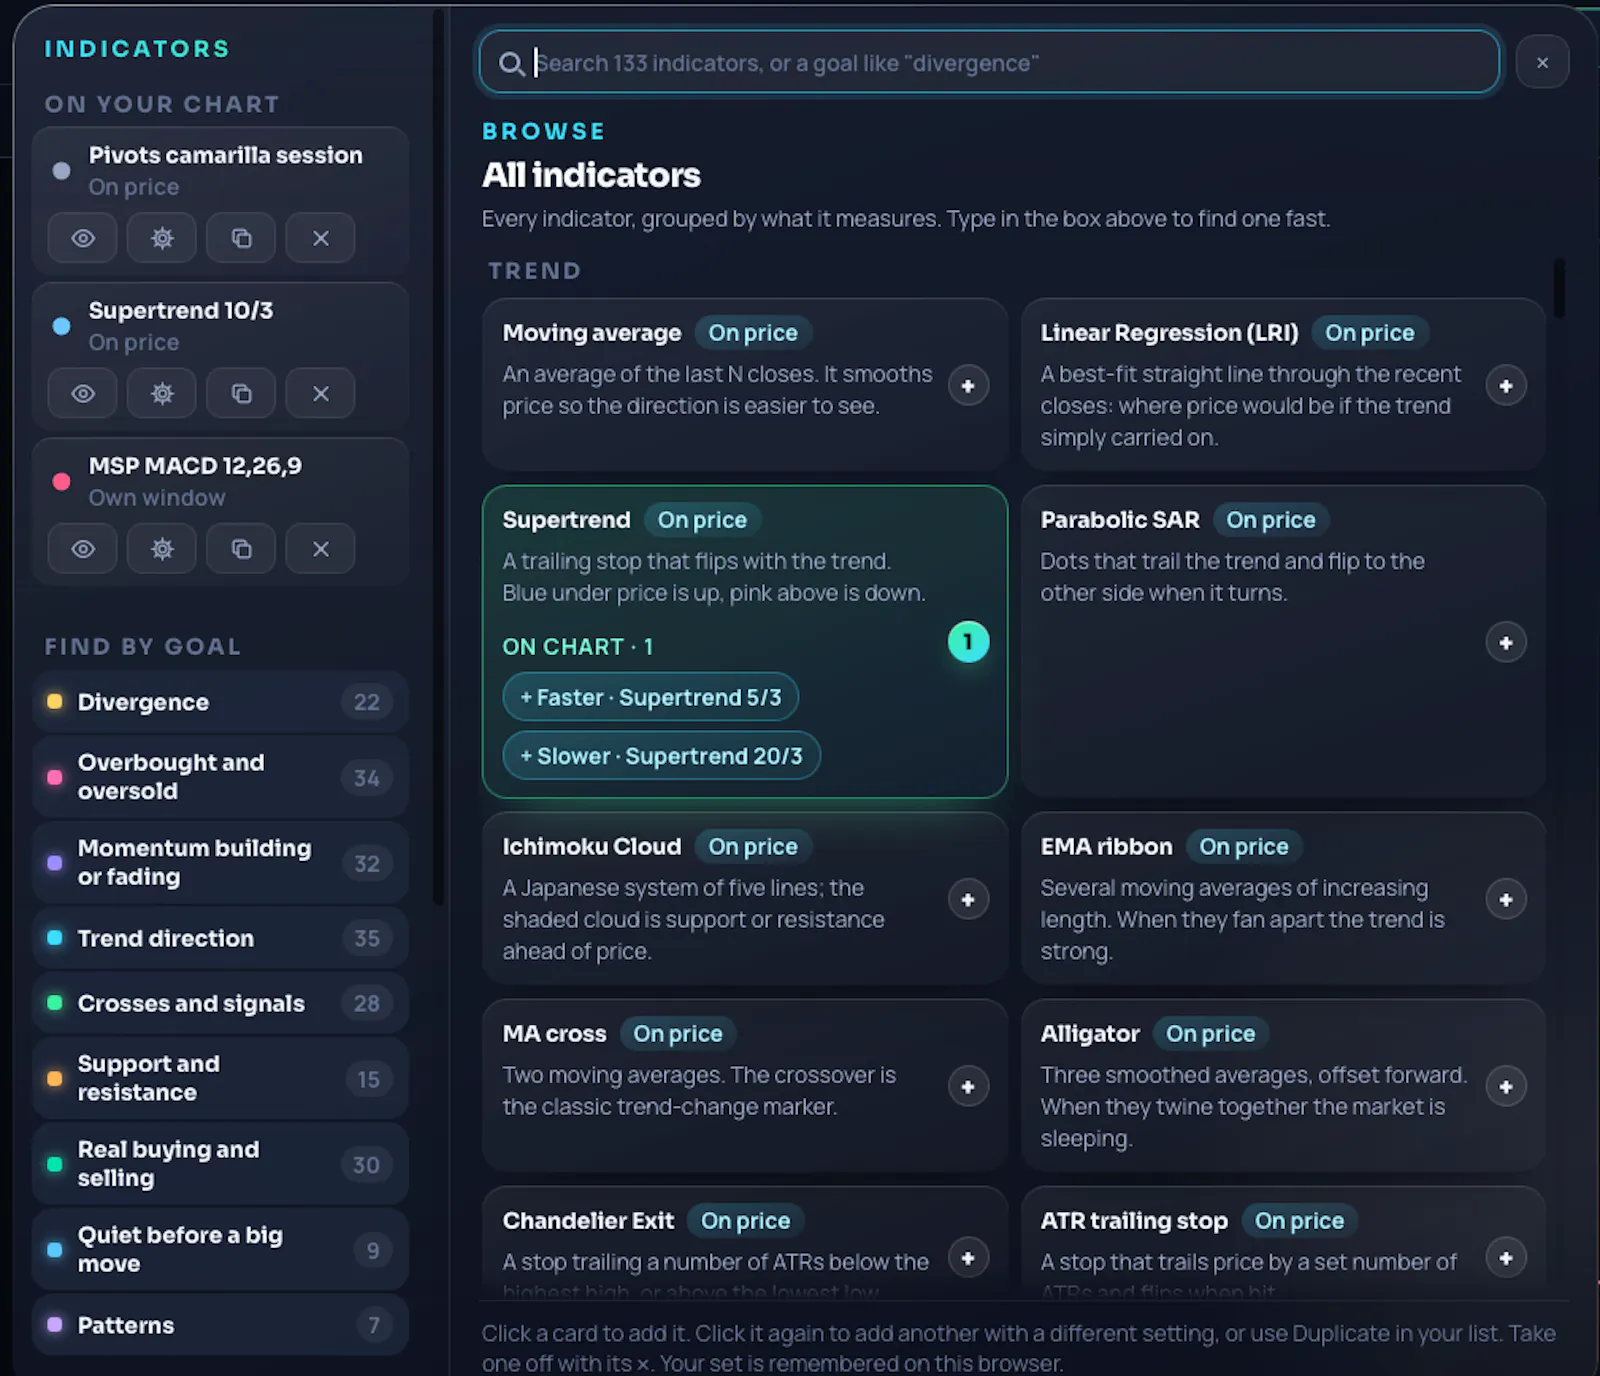The height and width of the screenshot is (1376, 1600).
Task: Click the indicator list scrollbar thumb
Action: (x=1558, y=288)
